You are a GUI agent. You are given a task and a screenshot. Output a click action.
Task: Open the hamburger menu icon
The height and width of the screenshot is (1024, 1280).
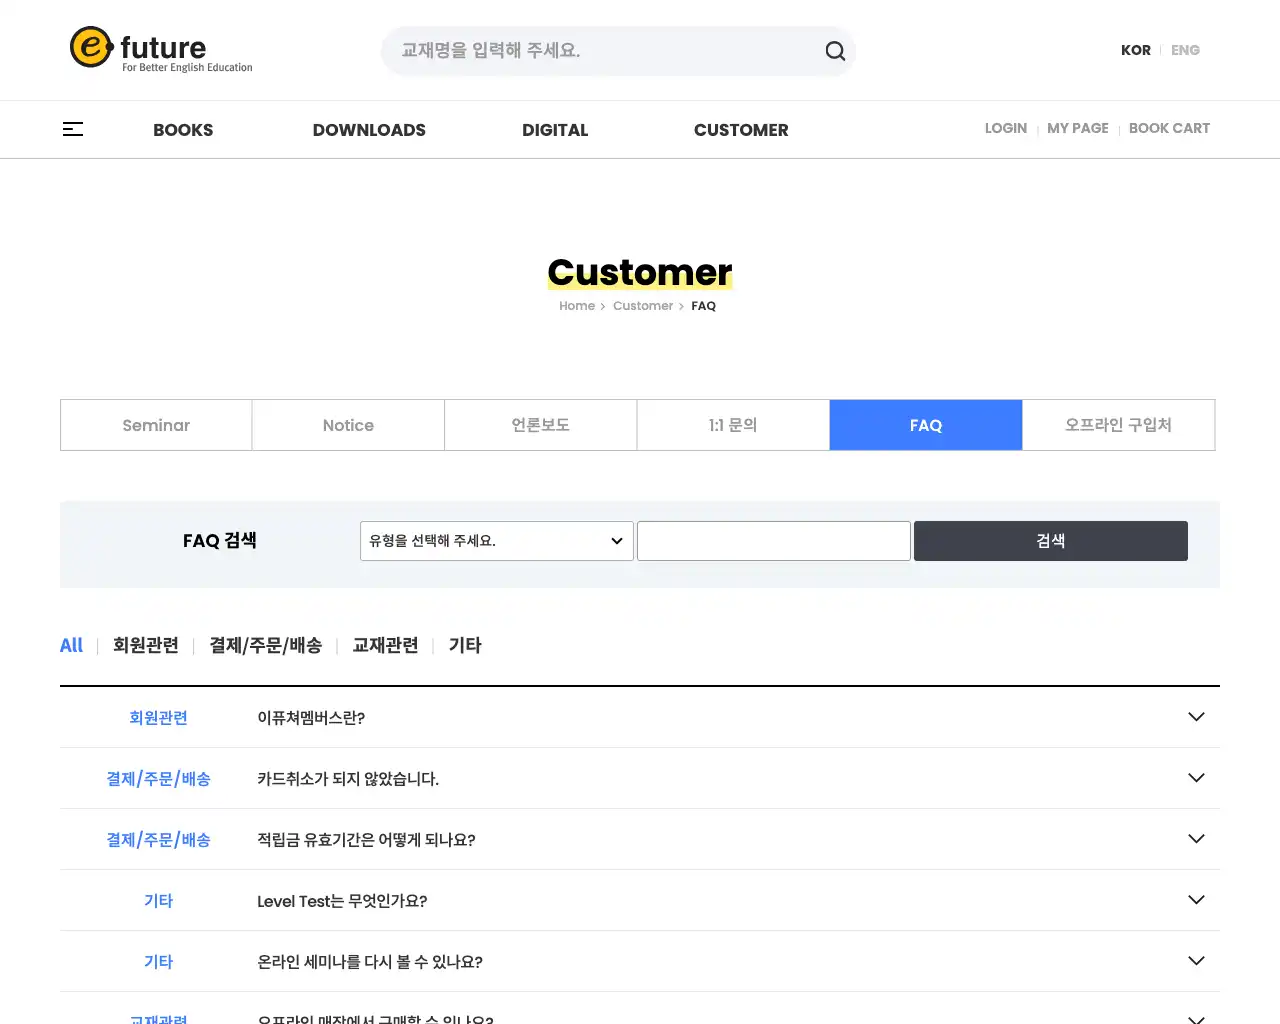click(x=73, y=129)
